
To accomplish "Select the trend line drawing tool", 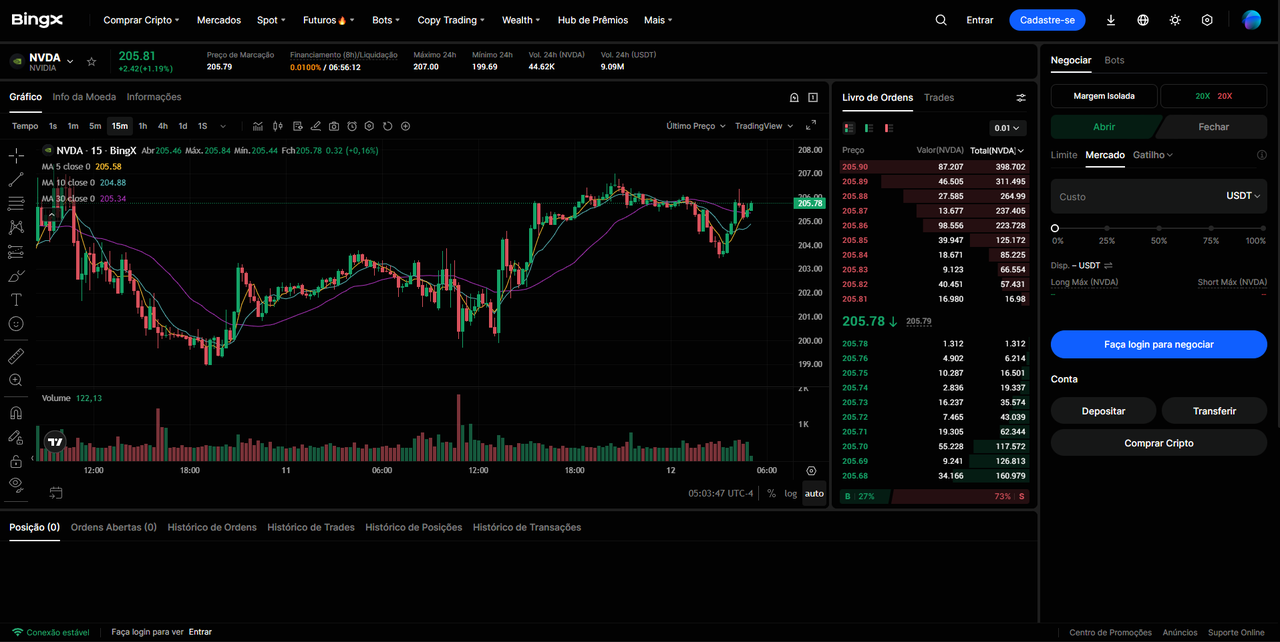I will (x=16, y=180).
